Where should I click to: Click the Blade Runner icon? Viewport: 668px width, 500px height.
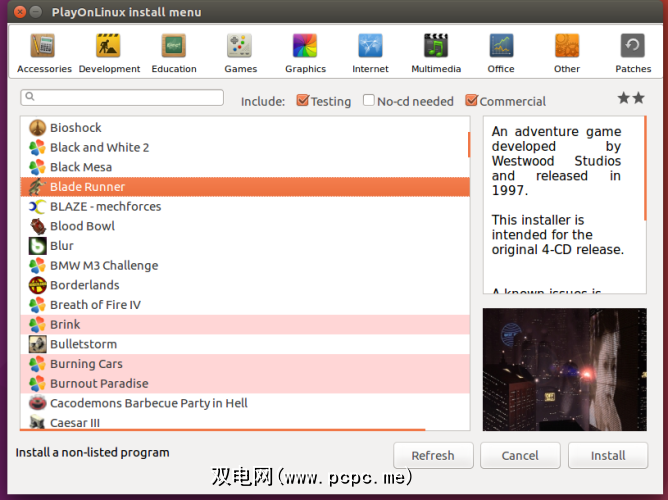pyautogui.click(x=37, y=187)
